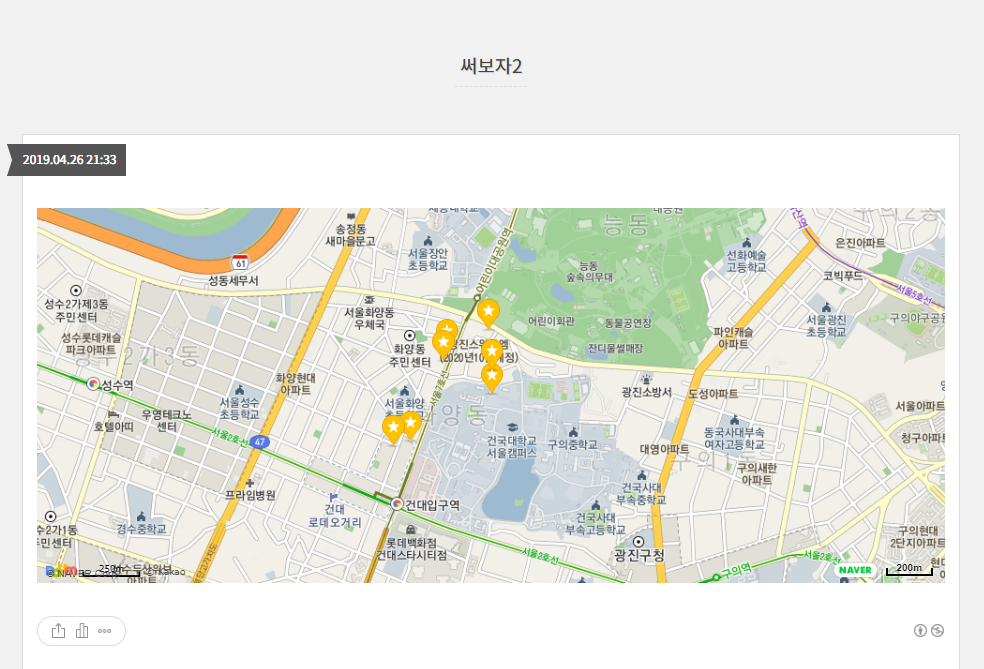Click the 어린이대공원역 station label
The image size is (984, 669).
coord(496,260)
